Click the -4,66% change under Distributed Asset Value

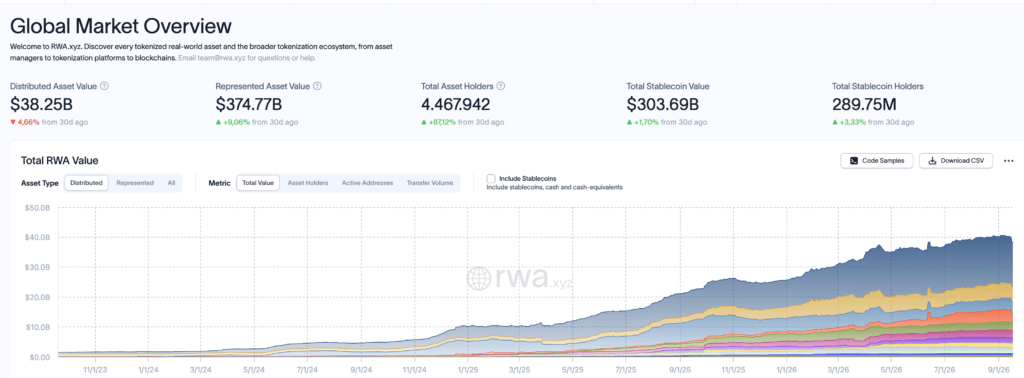[x=25, y=122]
